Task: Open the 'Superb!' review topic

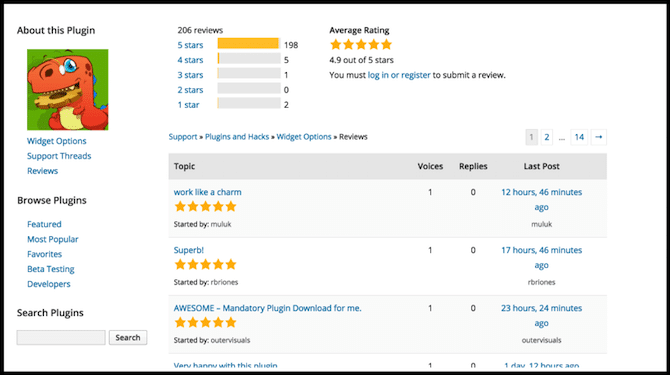Action: [x=188, y=250]
